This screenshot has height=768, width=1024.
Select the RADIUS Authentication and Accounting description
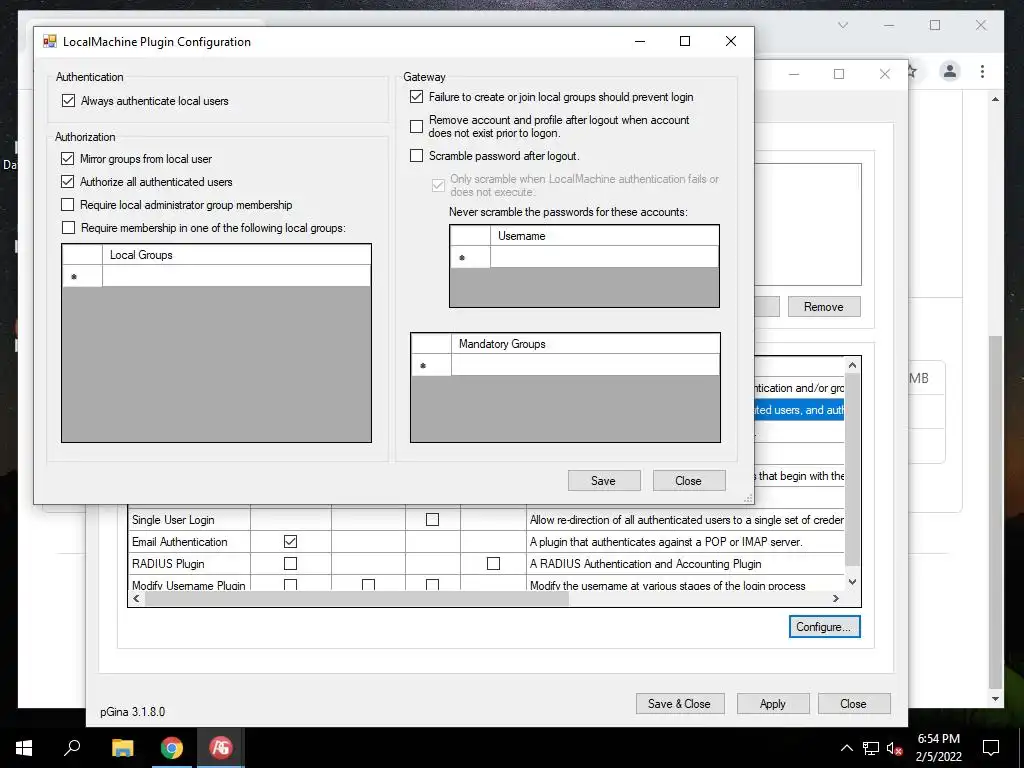pos(646,564)
